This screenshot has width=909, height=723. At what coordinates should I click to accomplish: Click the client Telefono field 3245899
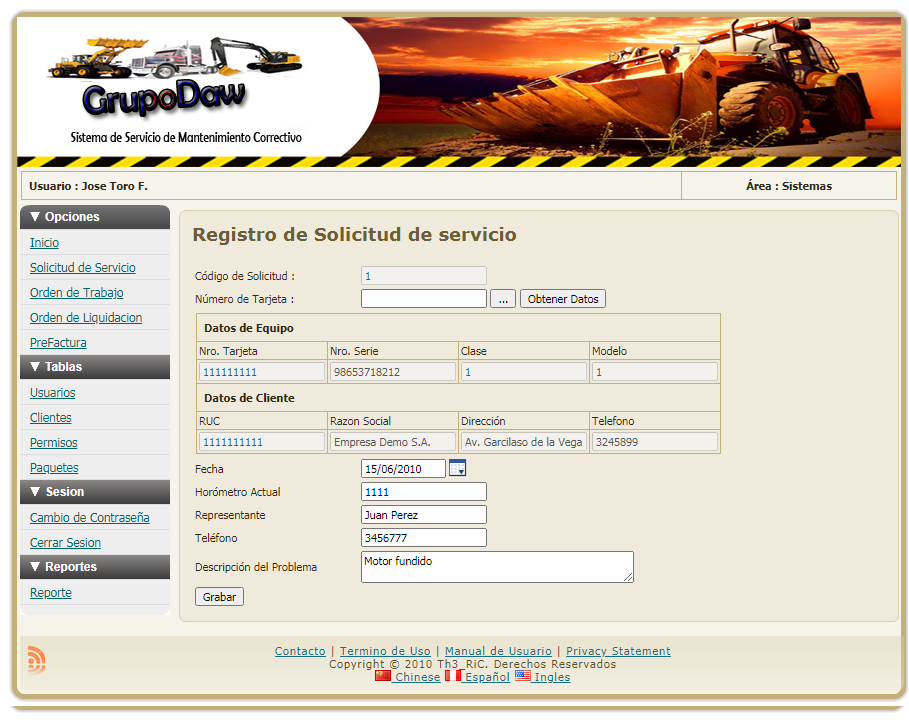tap(655, 442)
